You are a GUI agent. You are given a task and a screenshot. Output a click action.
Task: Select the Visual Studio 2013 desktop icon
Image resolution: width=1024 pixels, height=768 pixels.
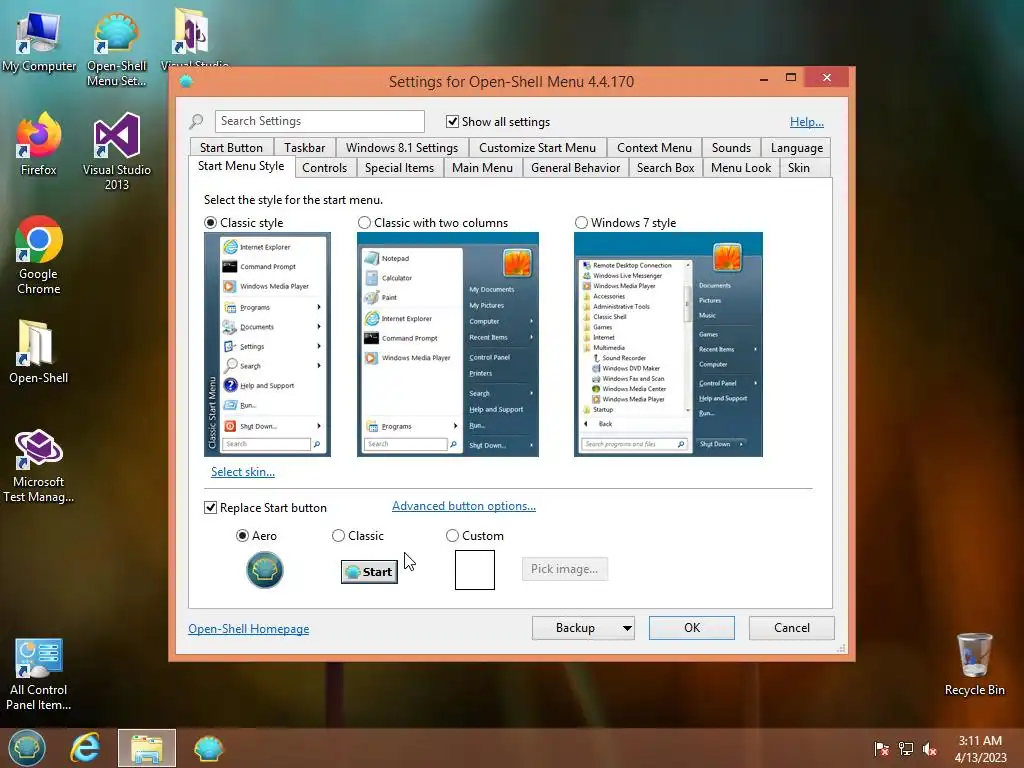click(x=117, y=152)
